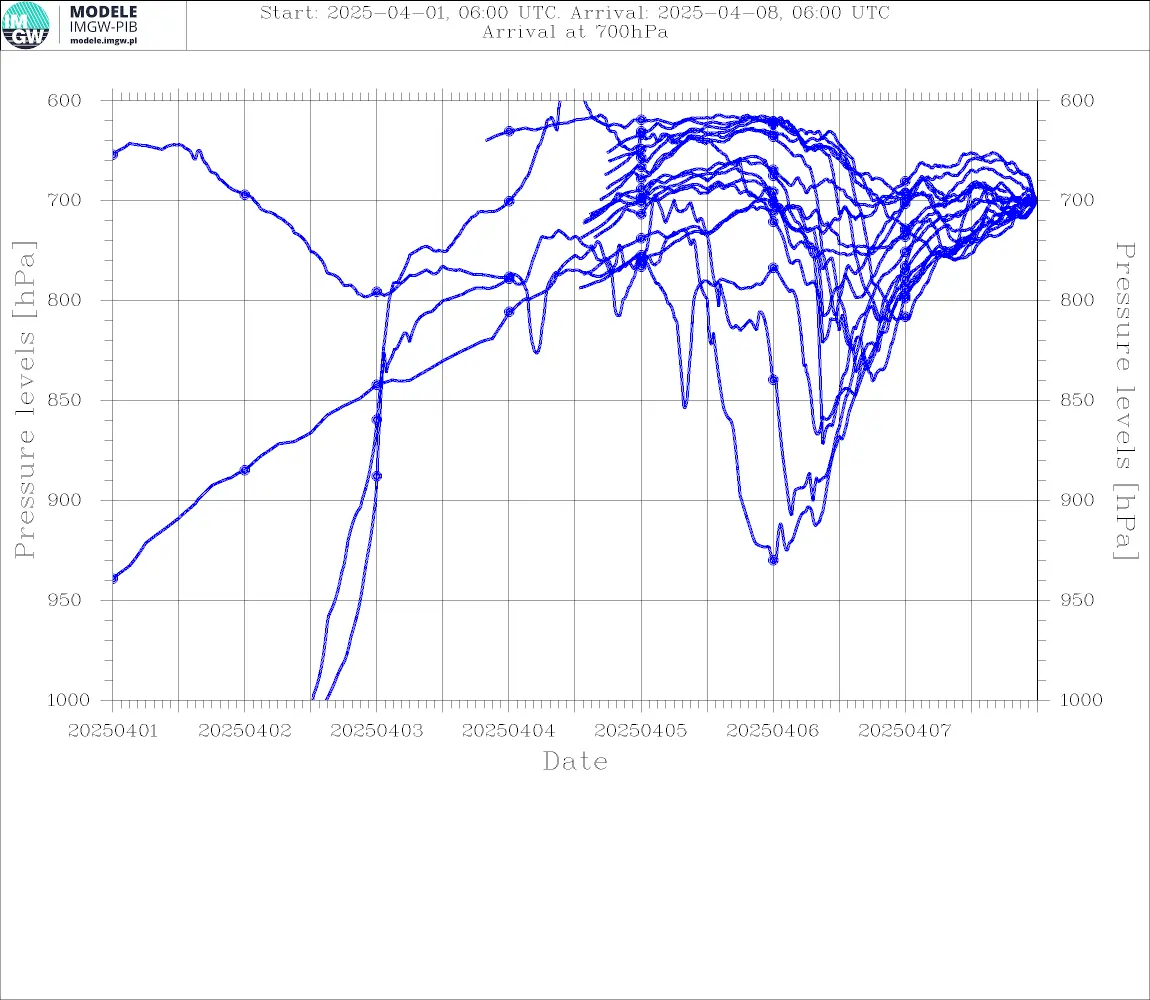Click left axis value 900
This screenshot has width=1150, height=1000.
[65, 500]
